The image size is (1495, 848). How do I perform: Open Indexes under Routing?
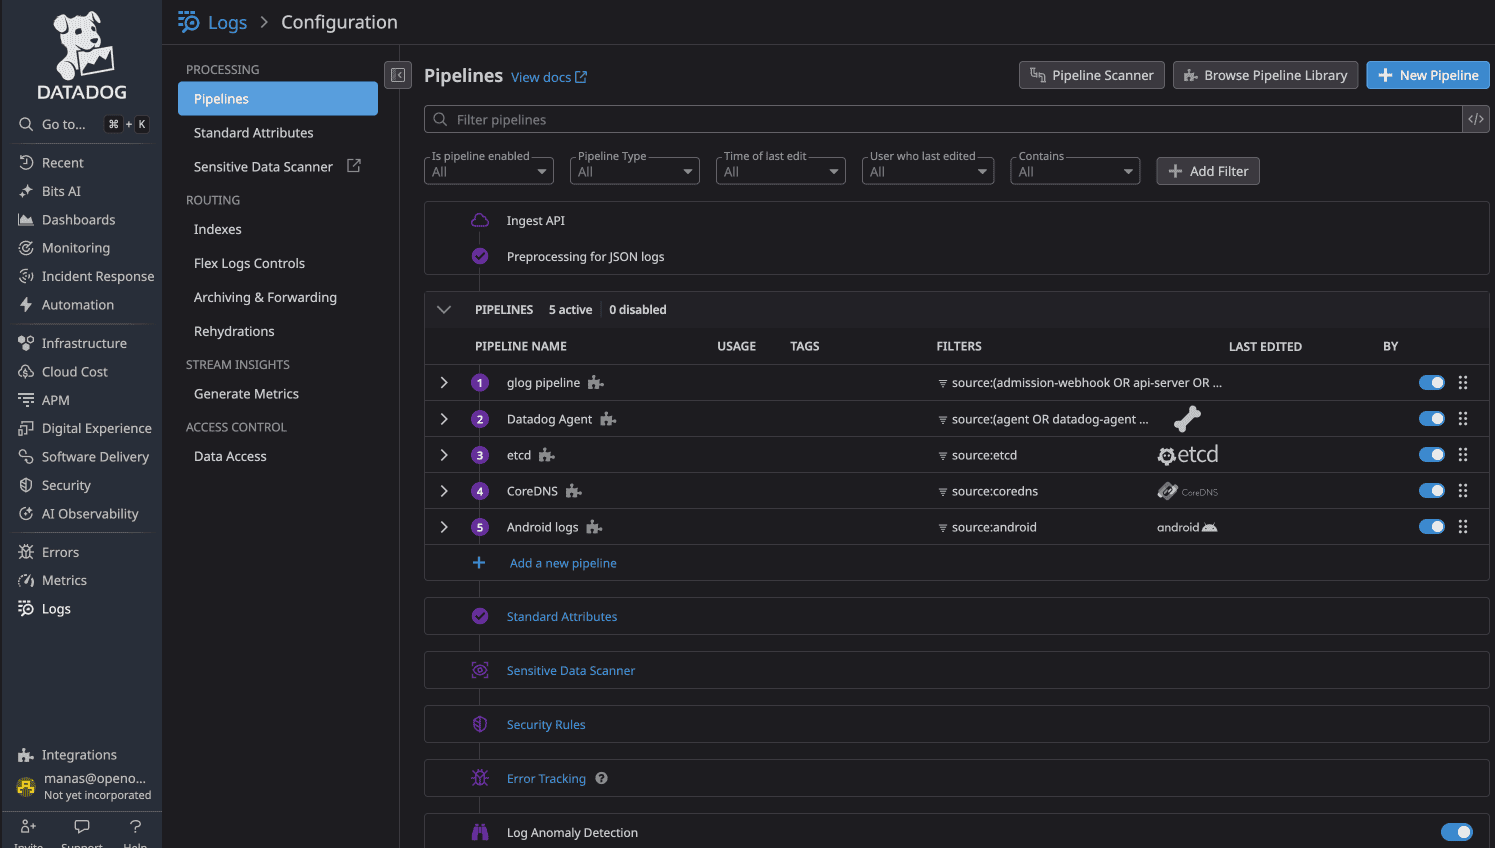217,229
